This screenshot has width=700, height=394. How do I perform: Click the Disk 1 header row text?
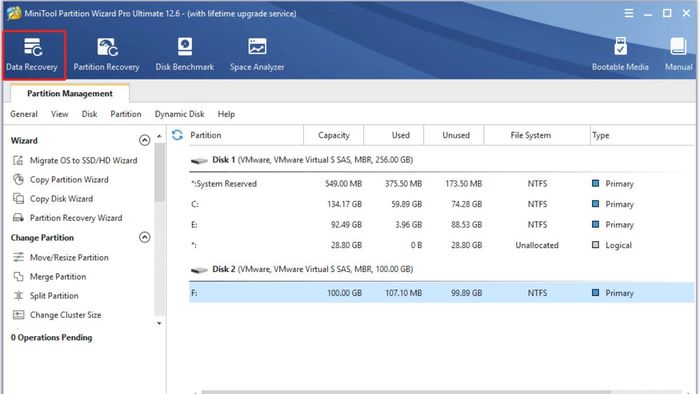312,160
